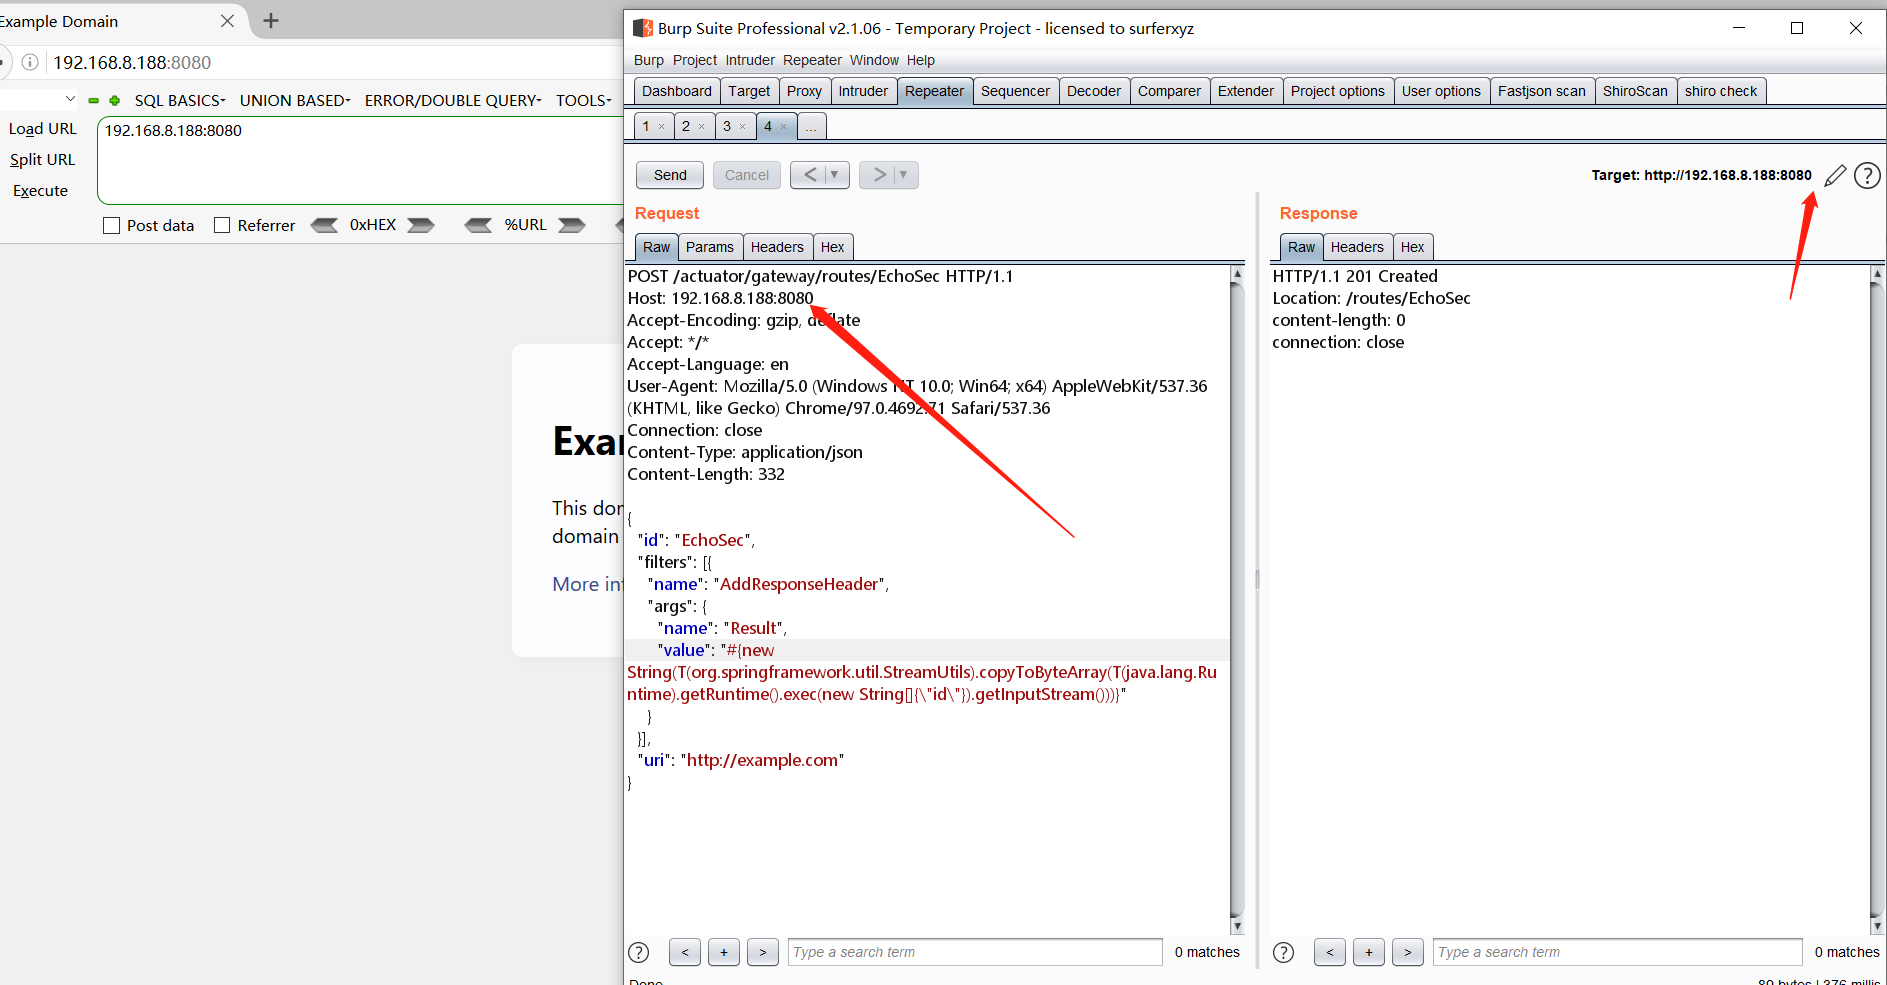Screen dimensions: 1887x985
Task: Switch to the Proxy tab
Action: coord(804,91)
